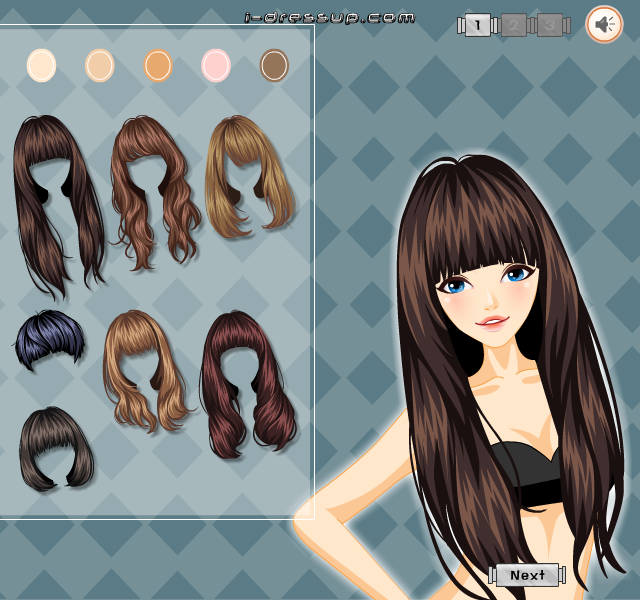Pick the light beige skin tone swatch
The image size is (640, 600).
point(100,65)
